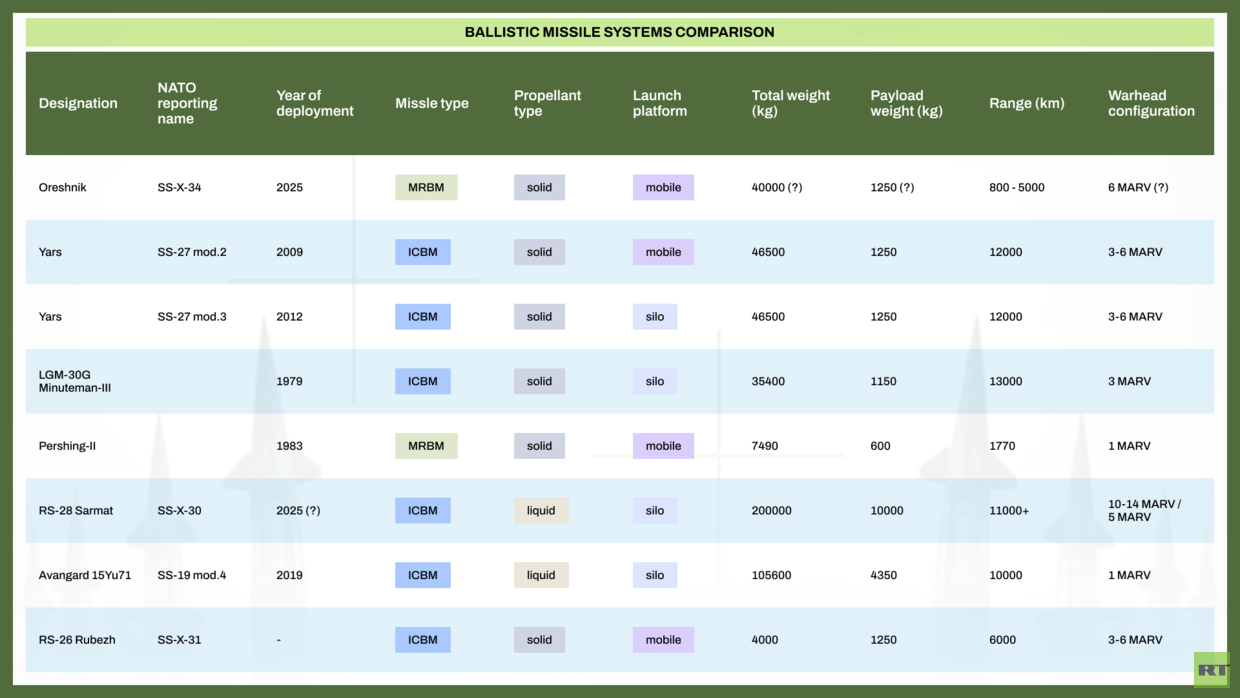Click the 'silo' tag in the SS-27 mod.3 row
The image size is (1240, 698).
tap(655, 317)
